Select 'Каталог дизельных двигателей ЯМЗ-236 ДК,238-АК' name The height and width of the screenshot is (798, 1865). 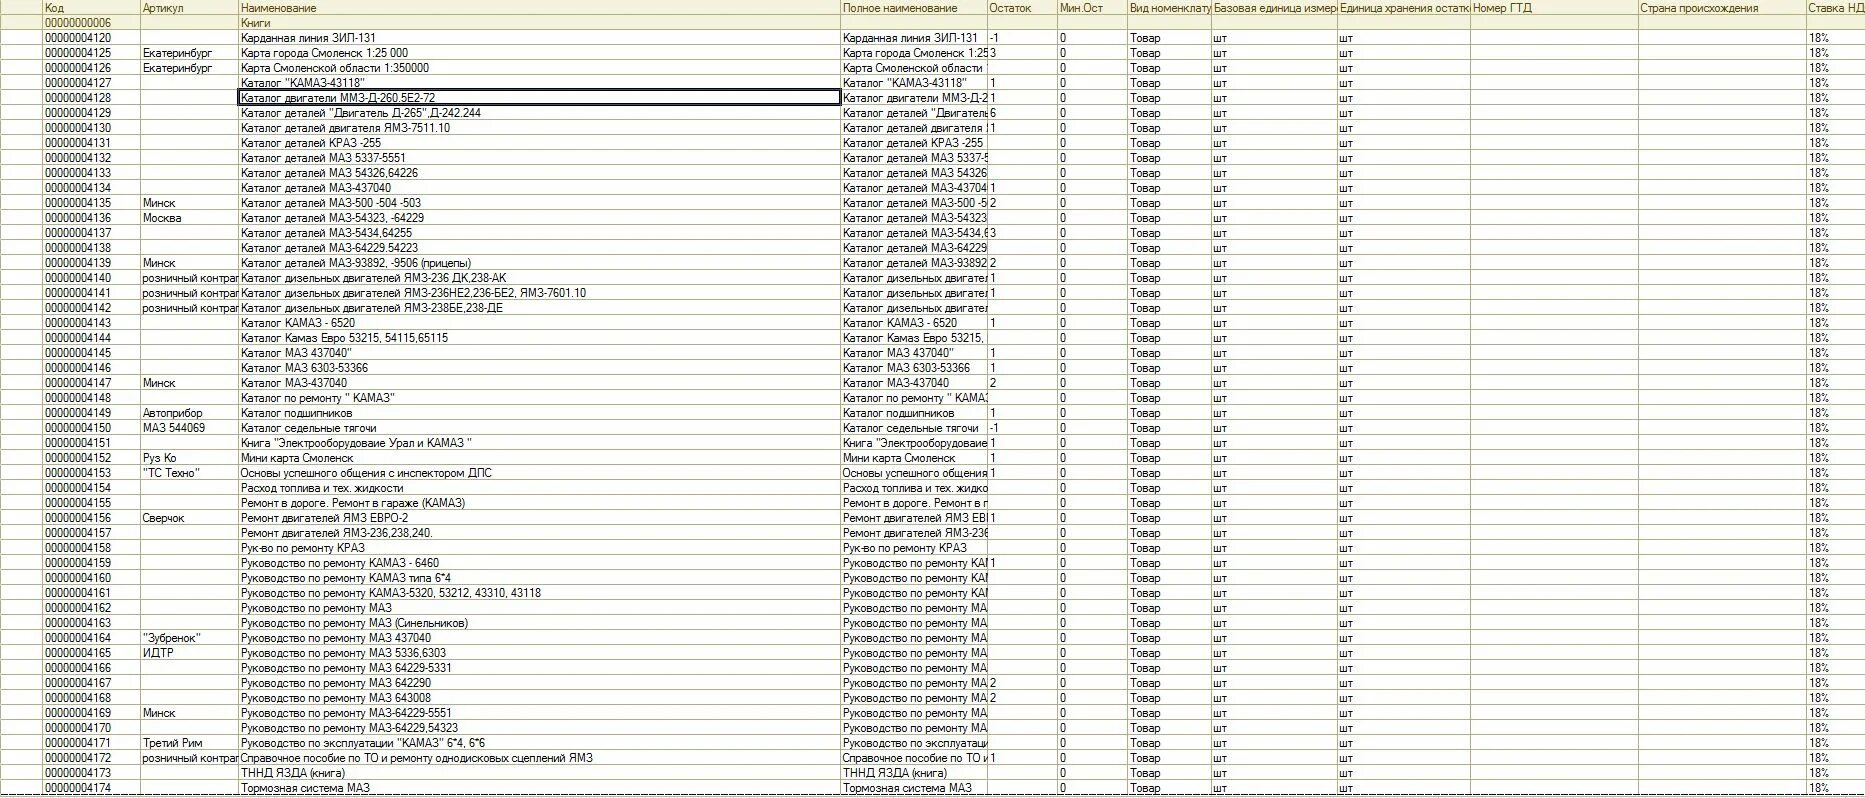tap(539, 278)
